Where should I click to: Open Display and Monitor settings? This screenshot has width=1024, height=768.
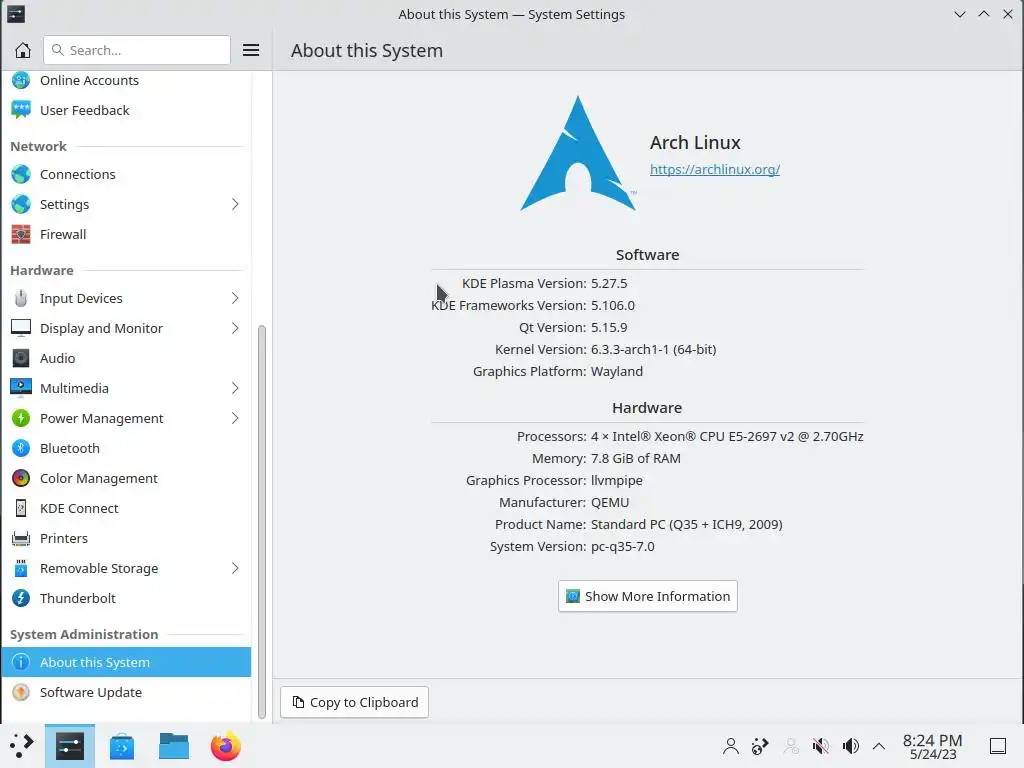pyautogui.click(x=126, y=328)
